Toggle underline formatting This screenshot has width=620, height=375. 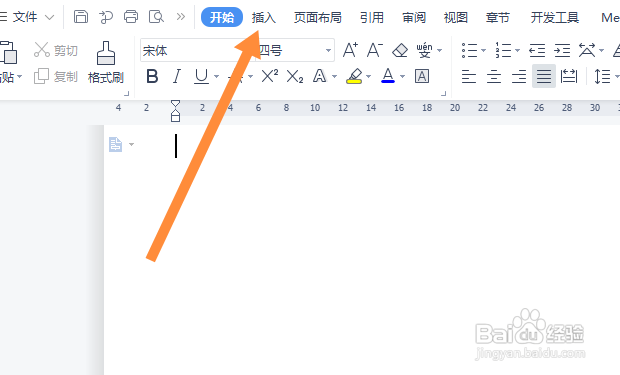[x=201, y=76]
